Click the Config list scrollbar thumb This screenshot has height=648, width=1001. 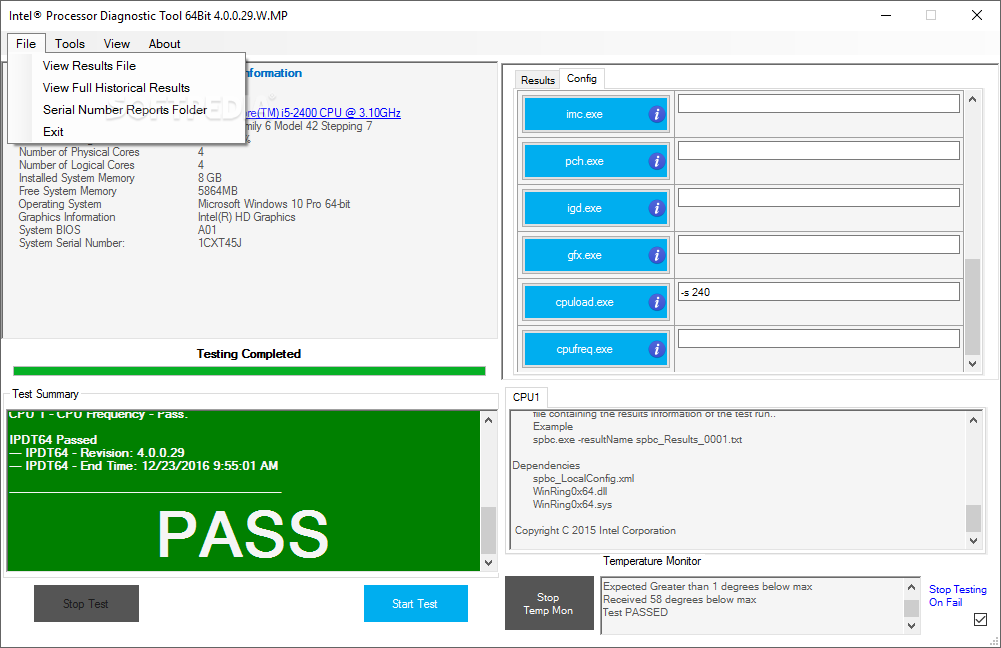pyautogui.click(x=972, y=306)
